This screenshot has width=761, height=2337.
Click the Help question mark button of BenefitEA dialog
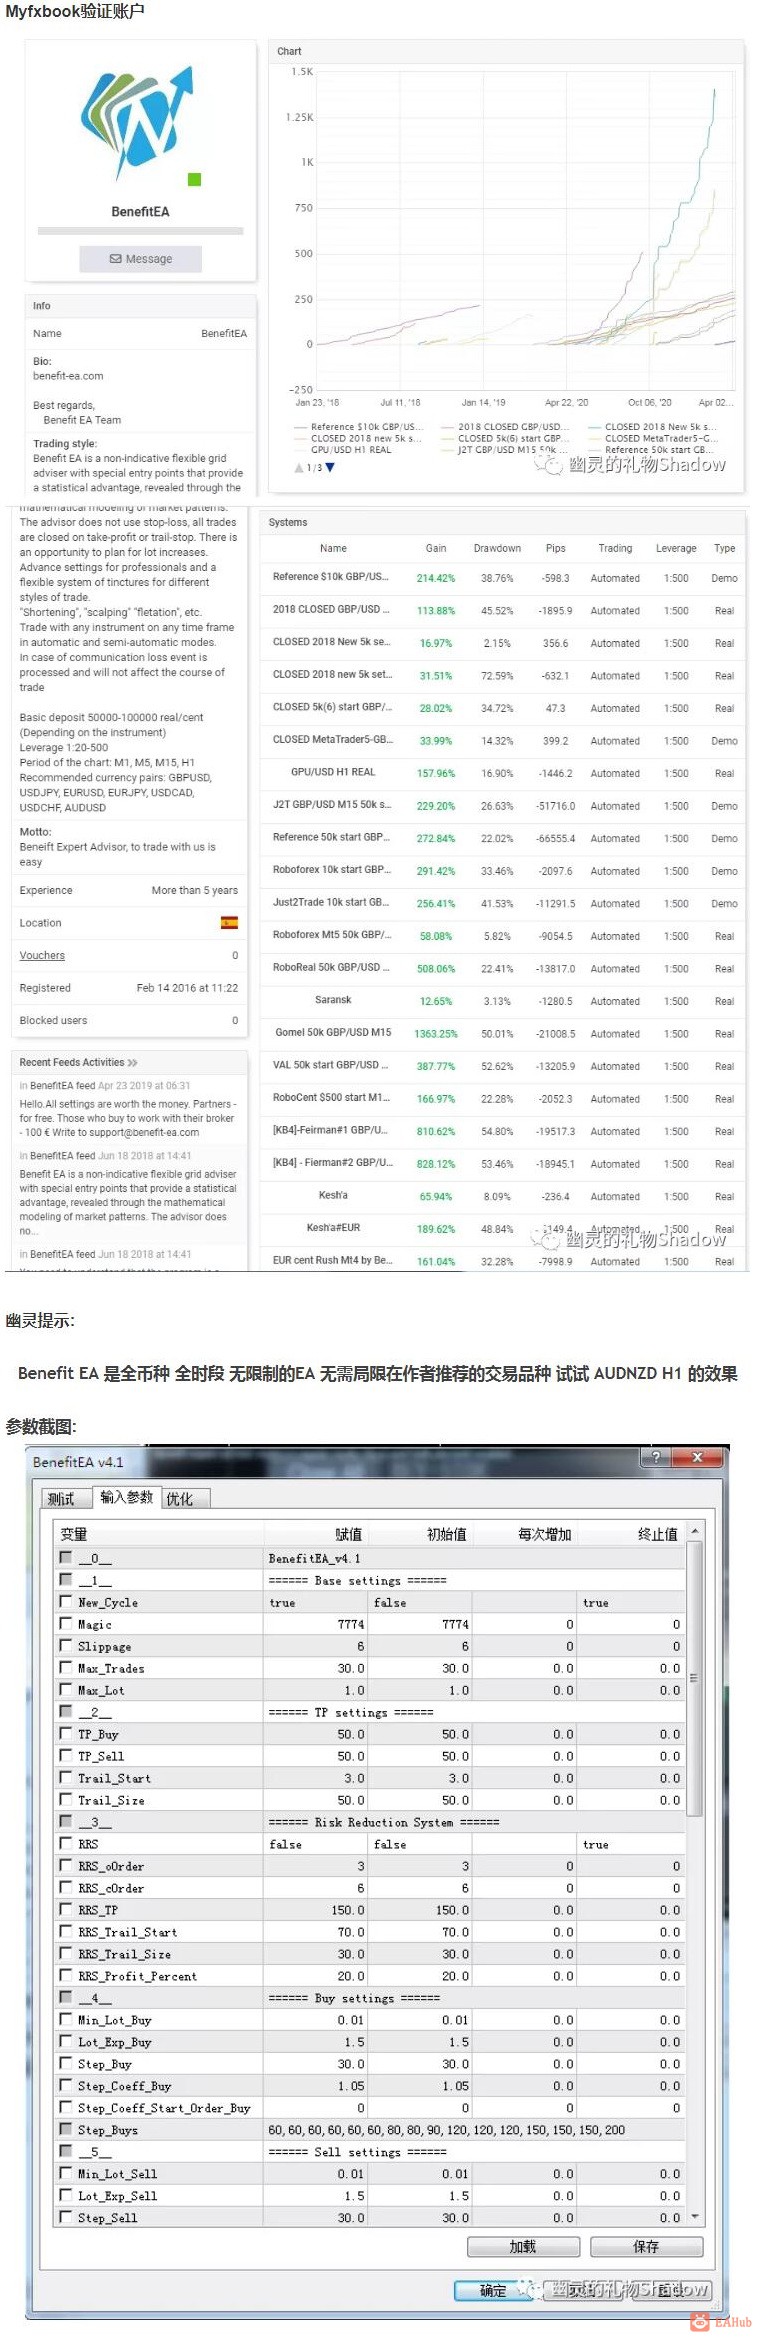(x=656, y=1457)
